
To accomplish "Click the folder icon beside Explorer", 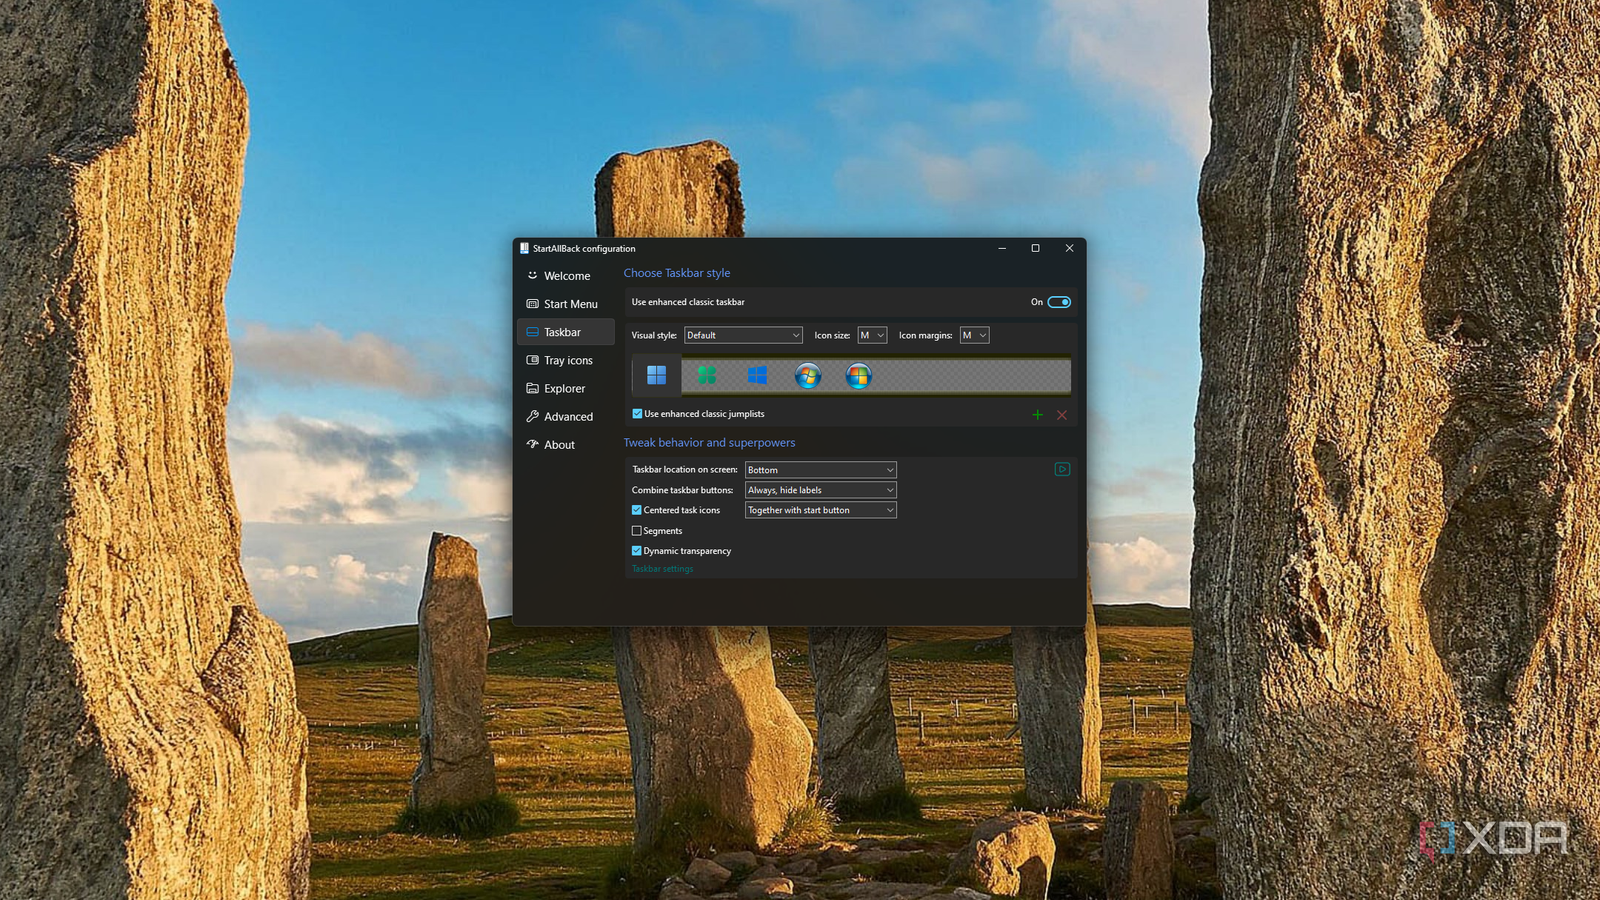I will pyautogui.click(x=531, y=388).
